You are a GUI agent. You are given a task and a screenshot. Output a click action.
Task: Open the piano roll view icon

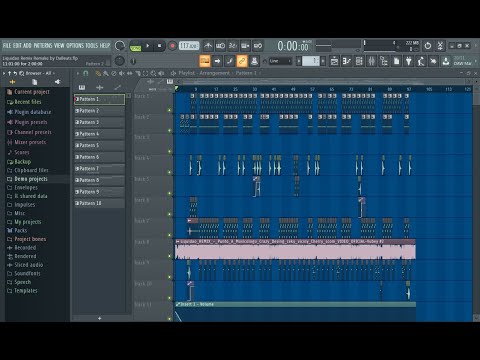pyautogui.click(x=347, y=61)
